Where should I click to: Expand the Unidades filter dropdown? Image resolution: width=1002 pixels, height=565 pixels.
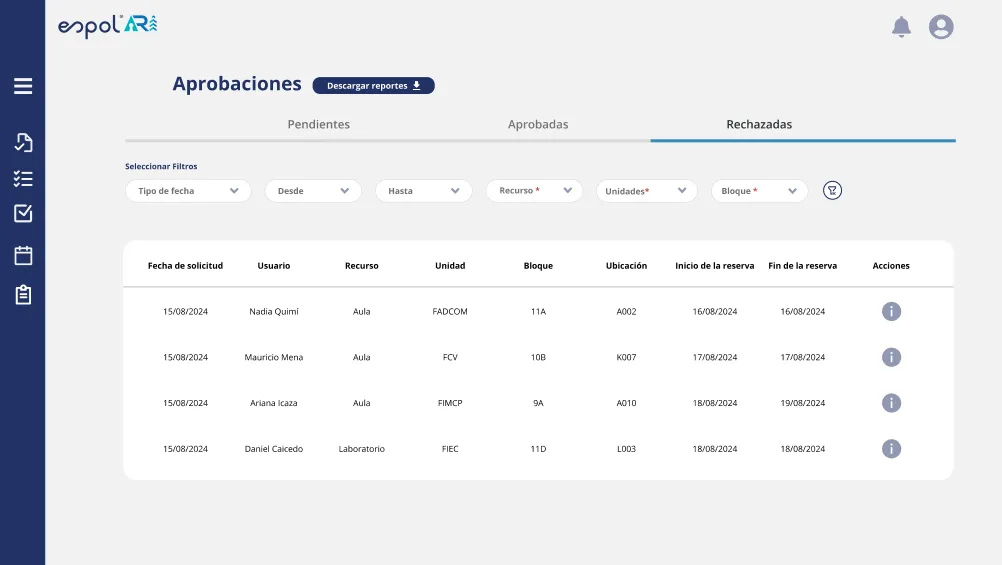pyautogui.click(x=647, y=191)
